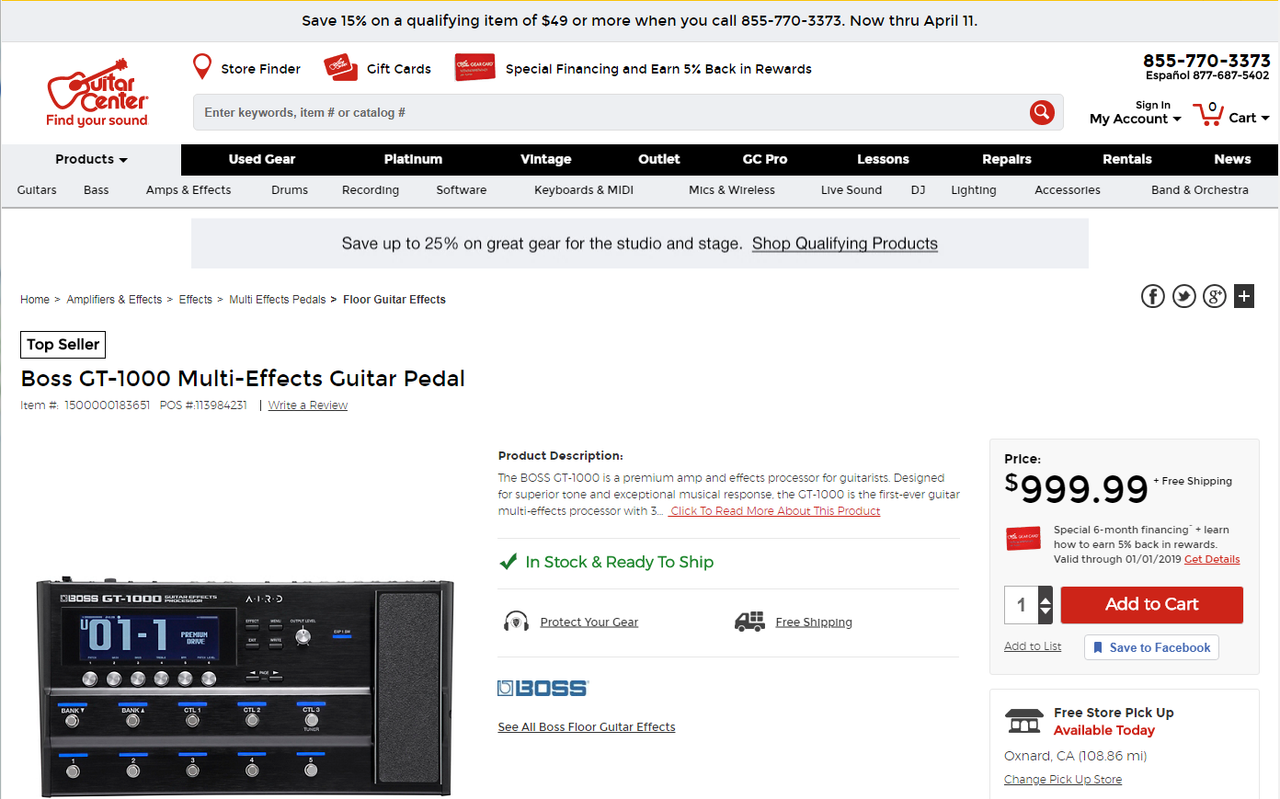
Task: Open Drums category
Action: (x=290, y=190)
